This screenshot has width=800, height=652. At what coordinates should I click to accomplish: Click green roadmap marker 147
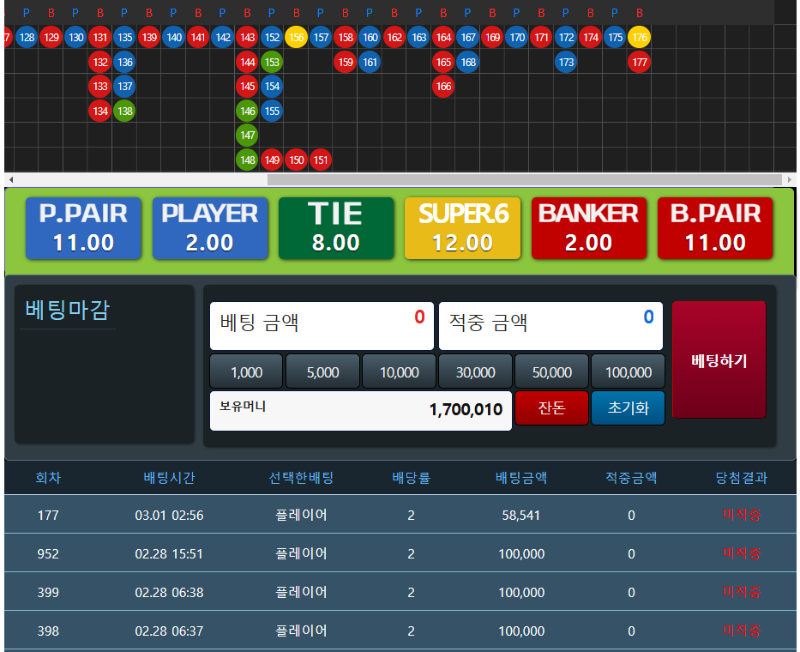pyautogui.click(x=247, y=135)
